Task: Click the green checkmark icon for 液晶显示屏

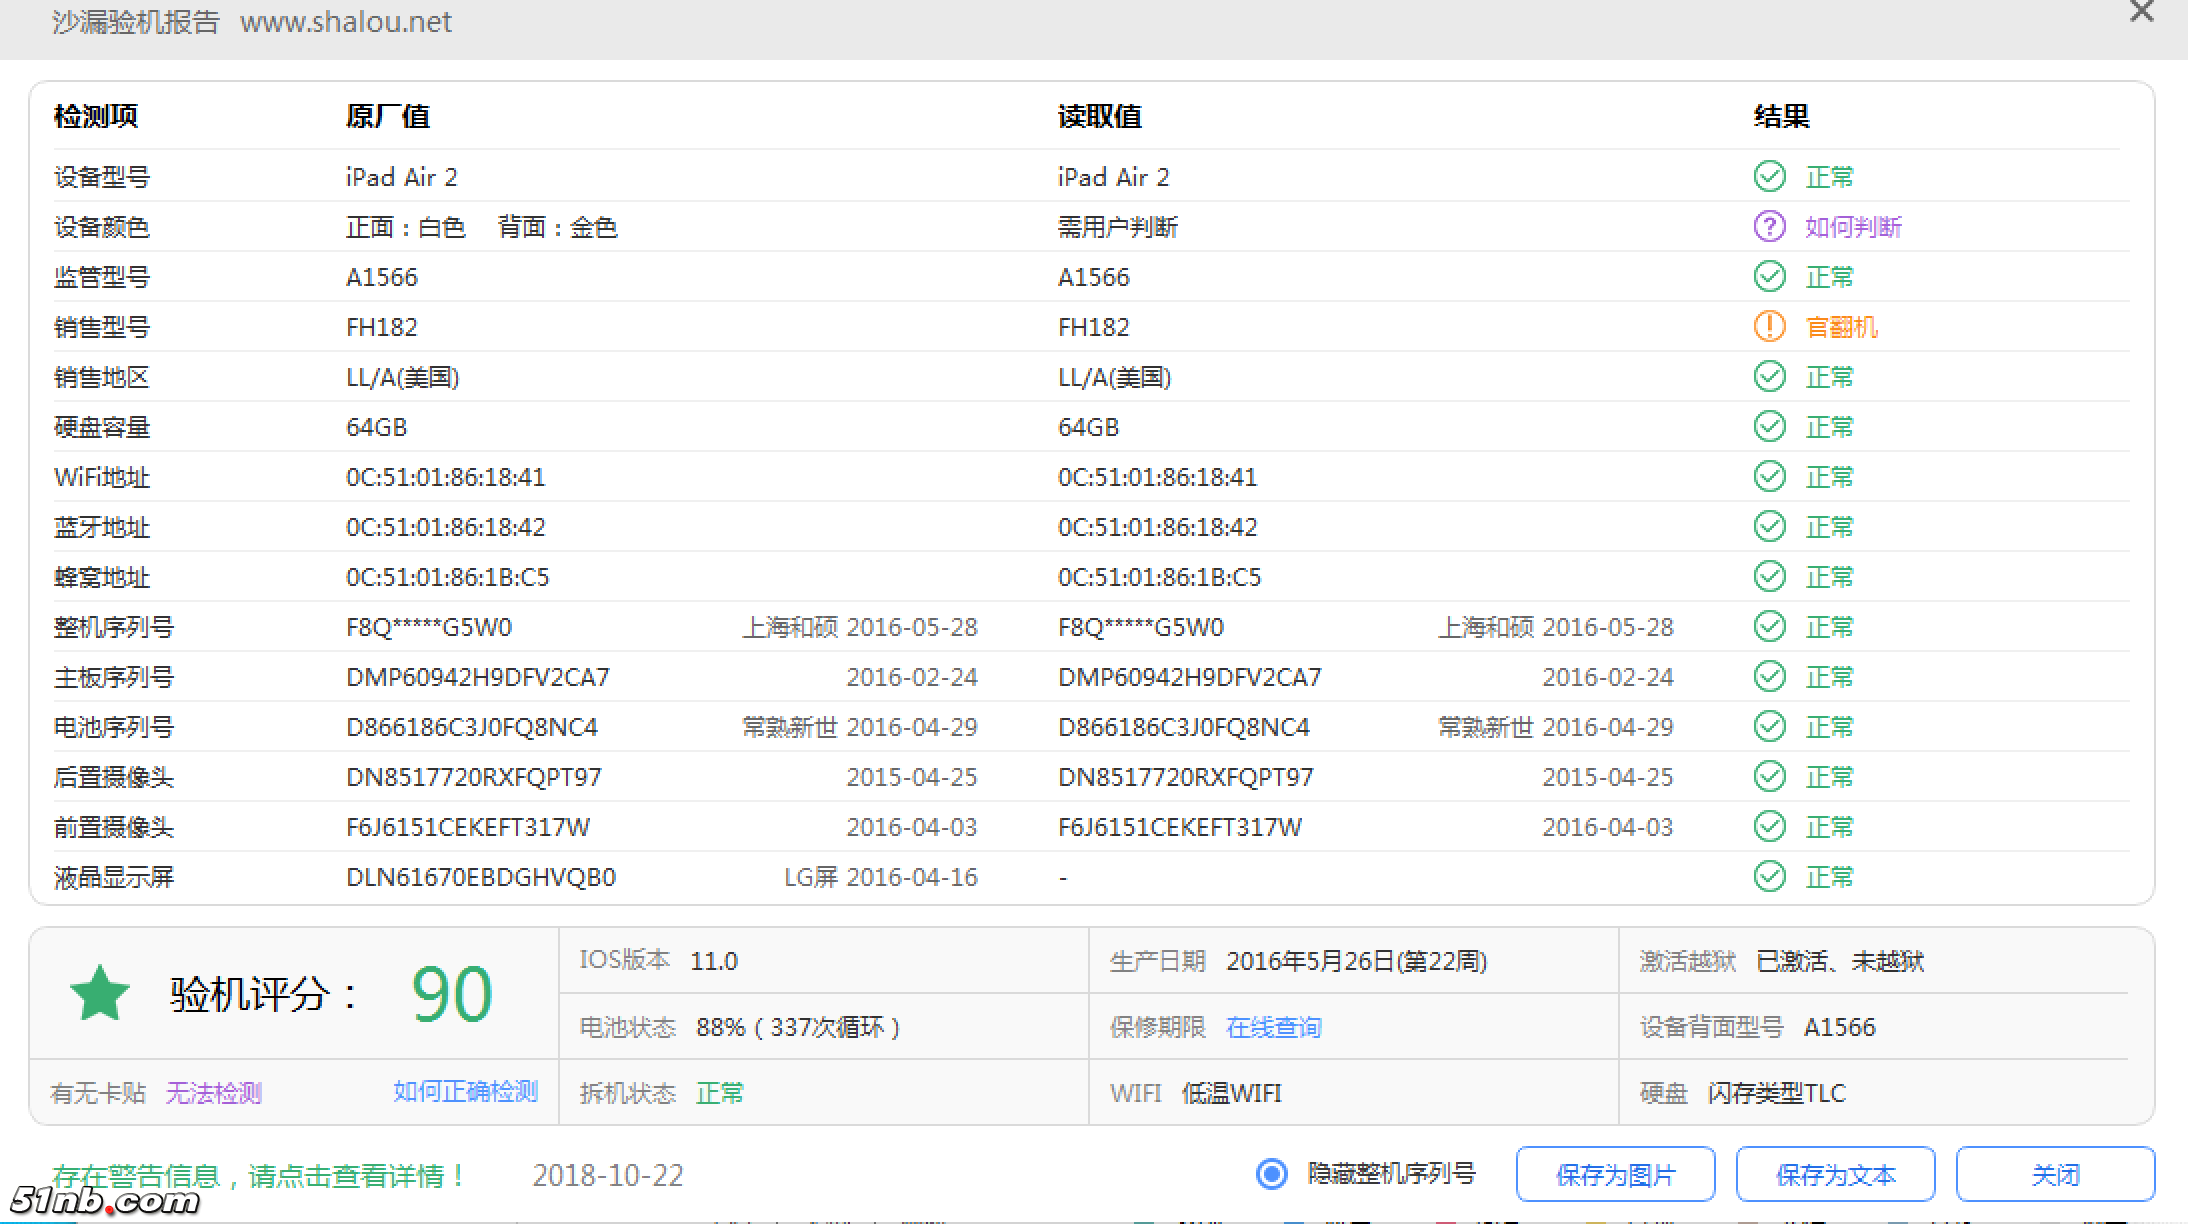Action: pyautogui.click(x=1769, y=876)
